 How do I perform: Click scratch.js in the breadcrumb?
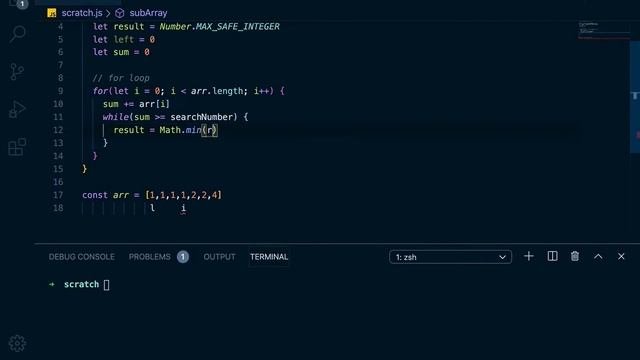coord(82,13)
